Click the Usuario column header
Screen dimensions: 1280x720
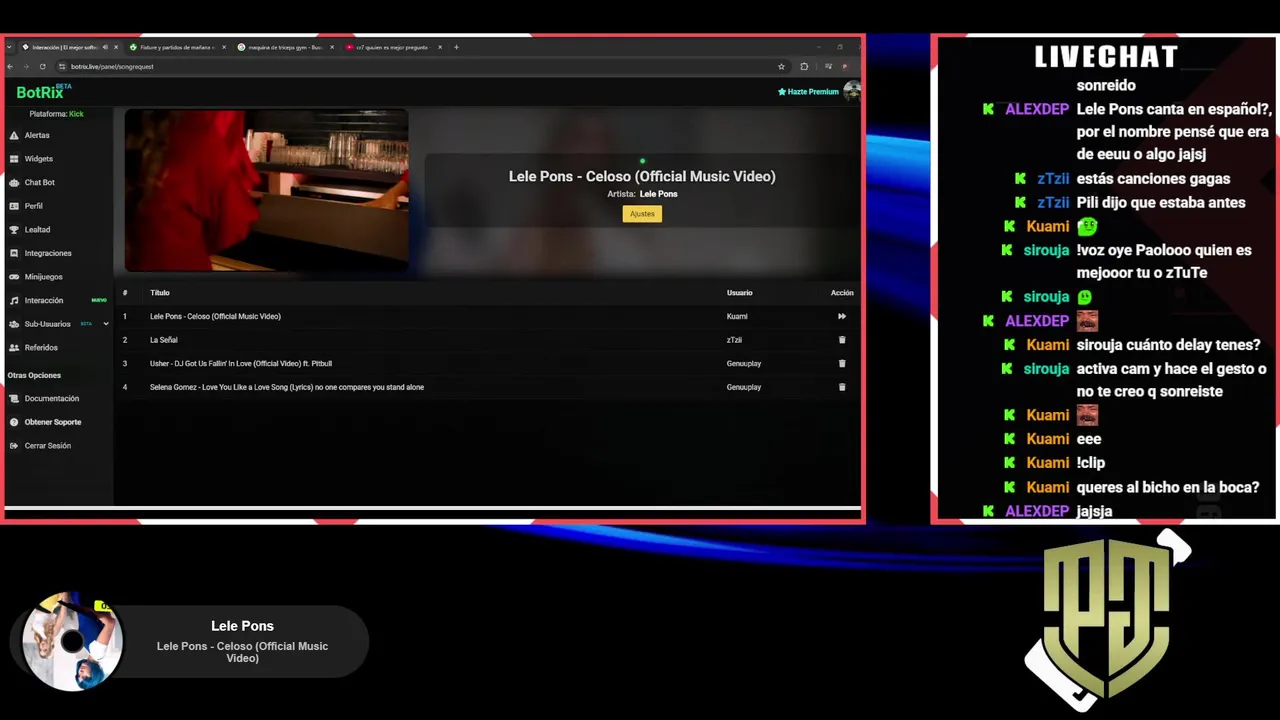739,293
